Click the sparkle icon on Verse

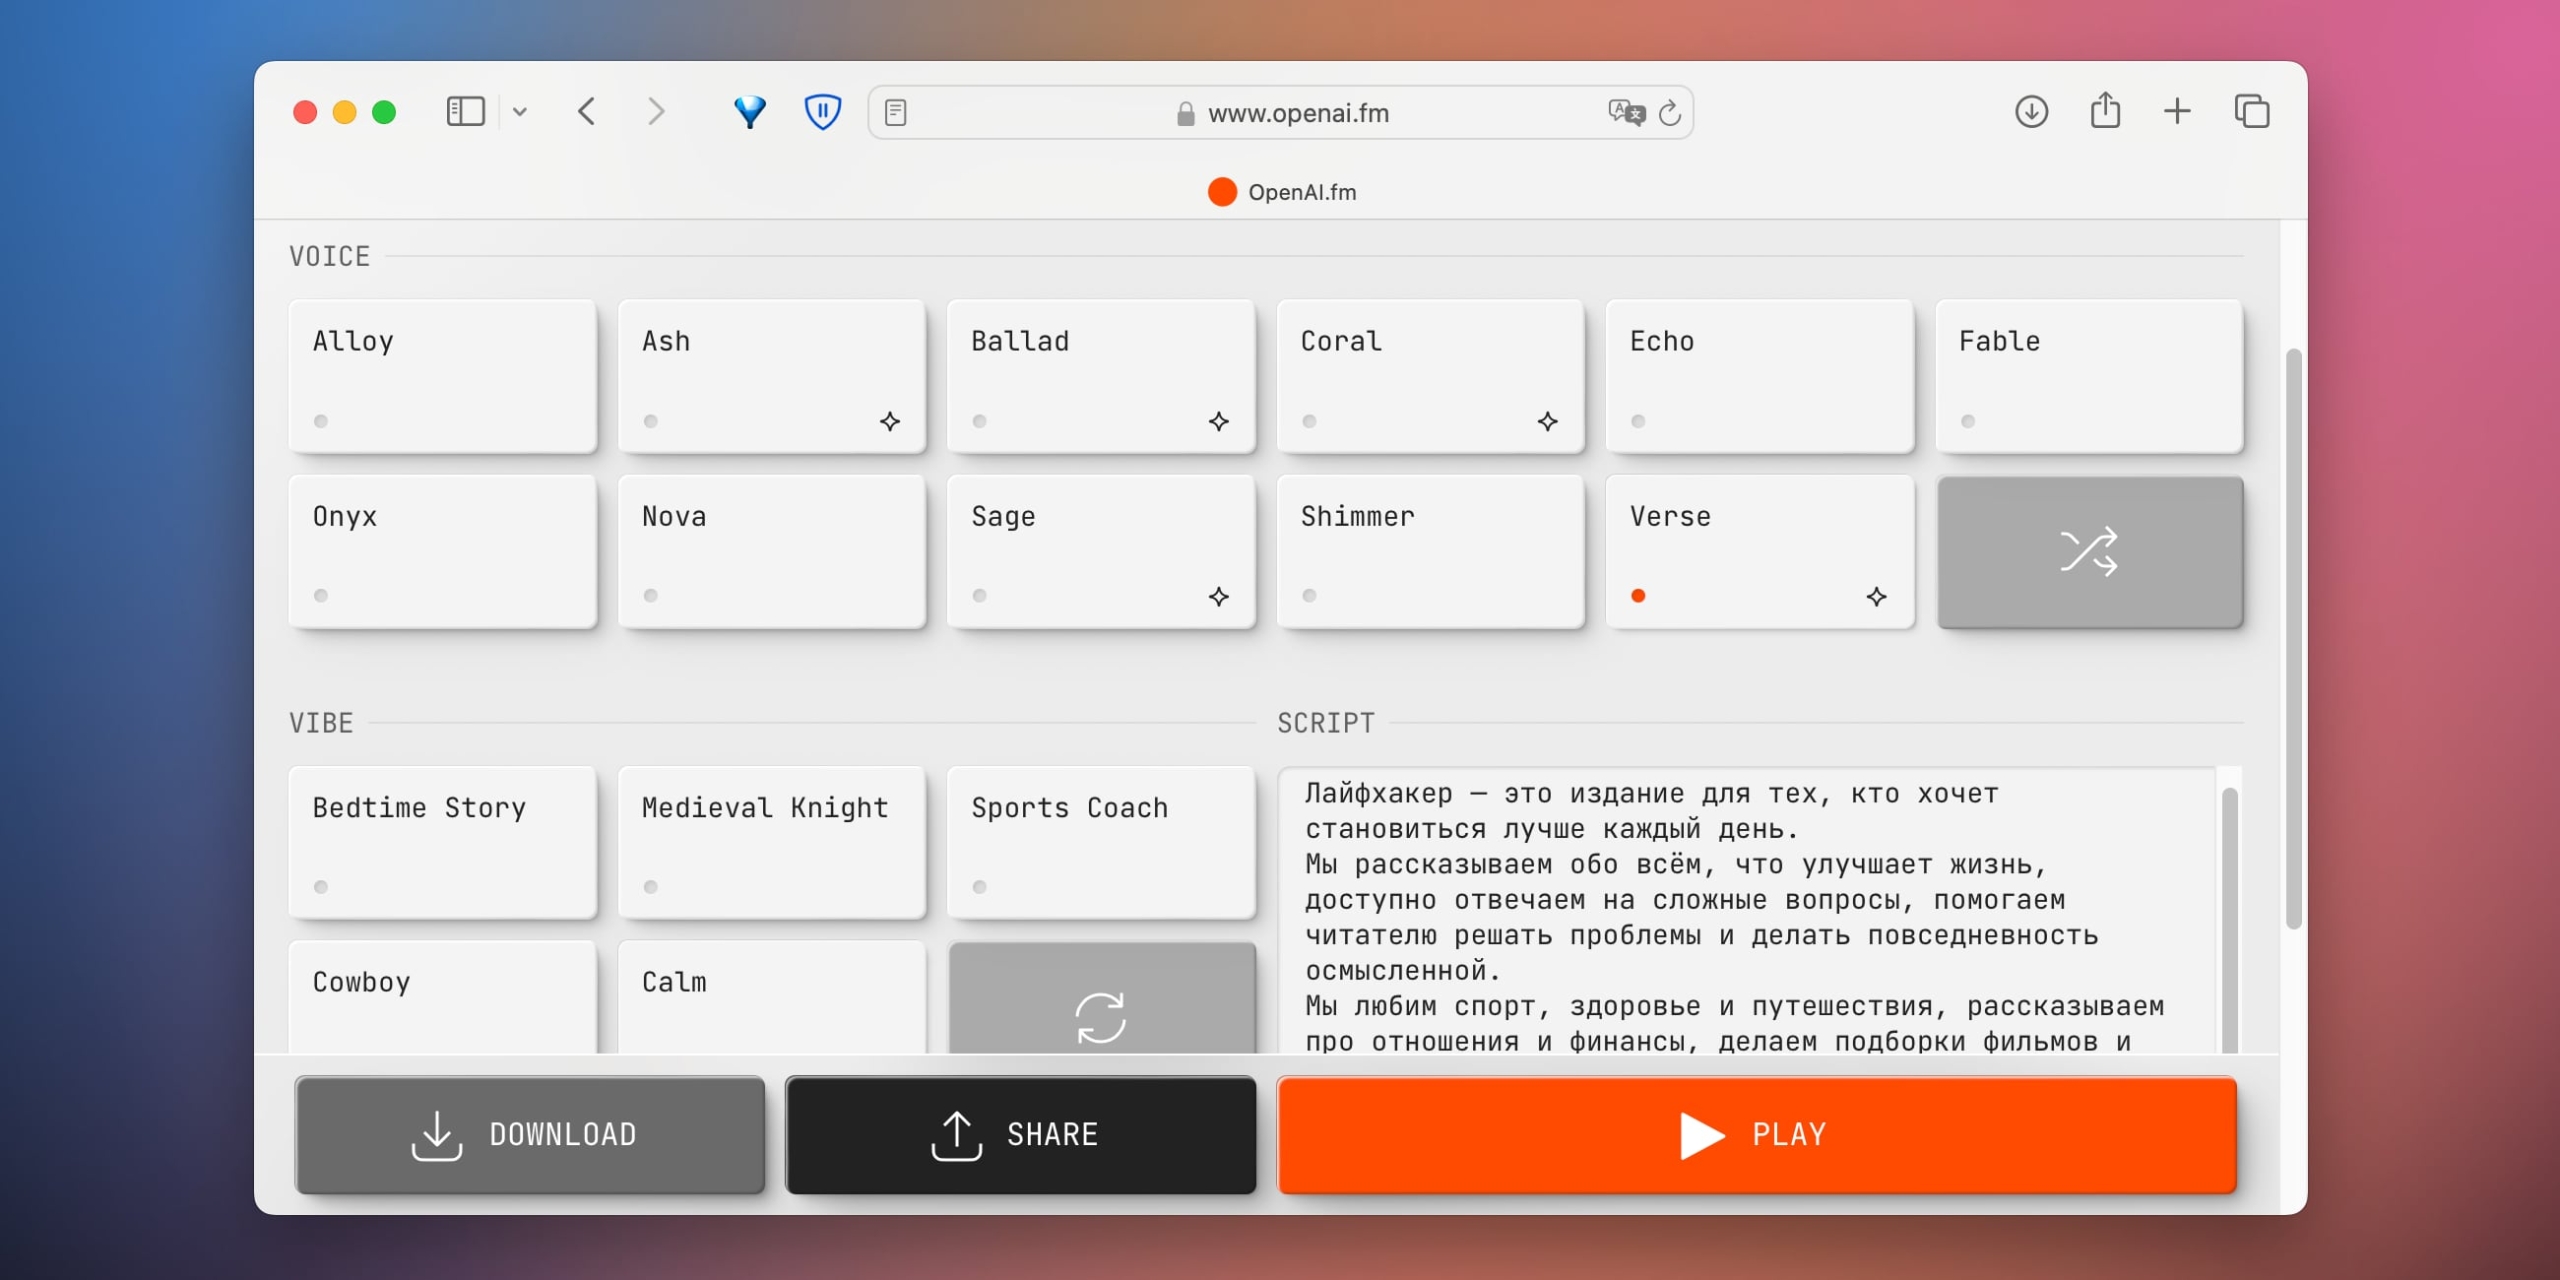tap(1876, 596)
